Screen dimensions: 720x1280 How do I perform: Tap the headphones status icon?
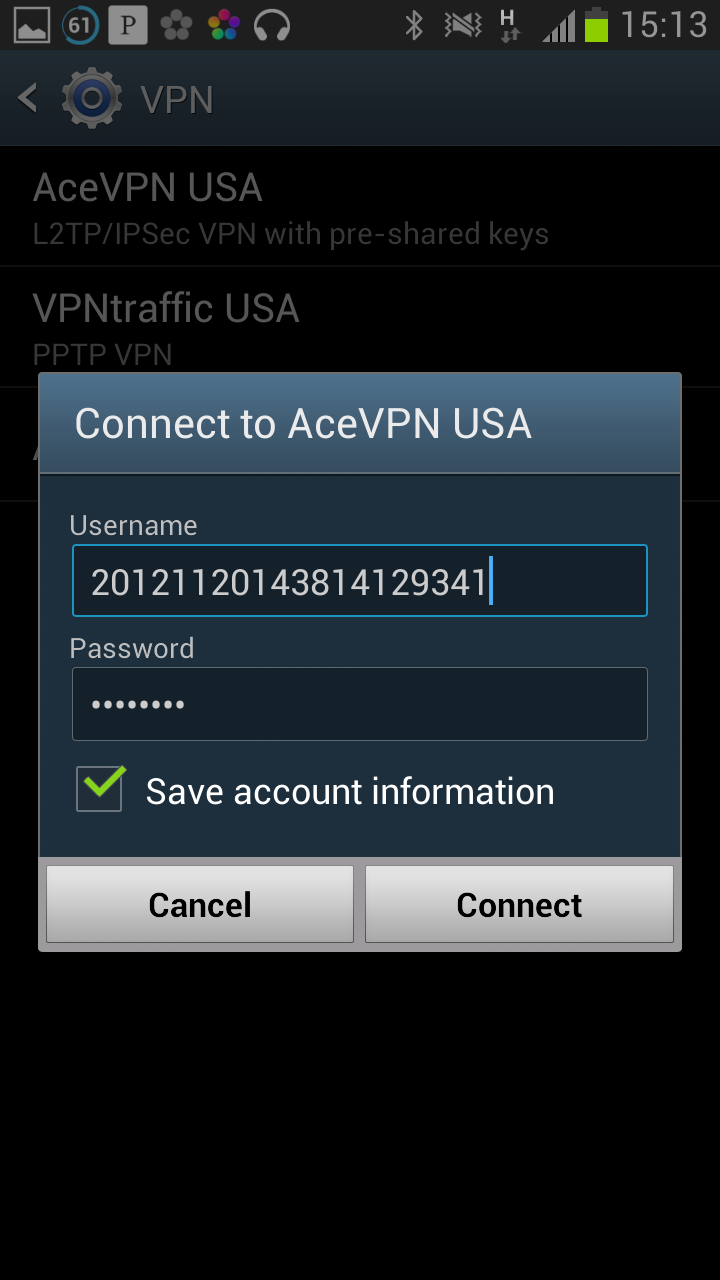tap(272, 25)
